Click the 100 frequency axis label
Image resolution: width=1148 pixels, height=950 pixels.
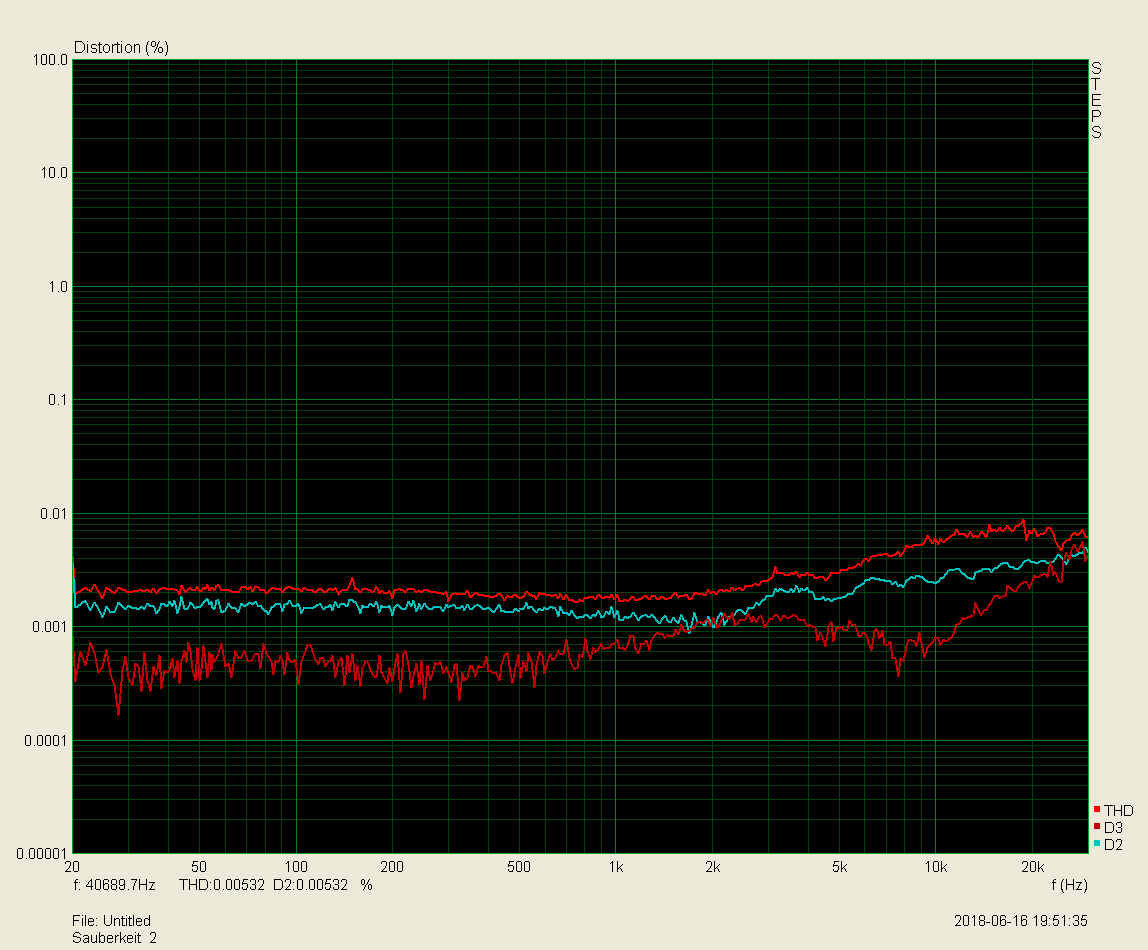(x=296, y=867)
